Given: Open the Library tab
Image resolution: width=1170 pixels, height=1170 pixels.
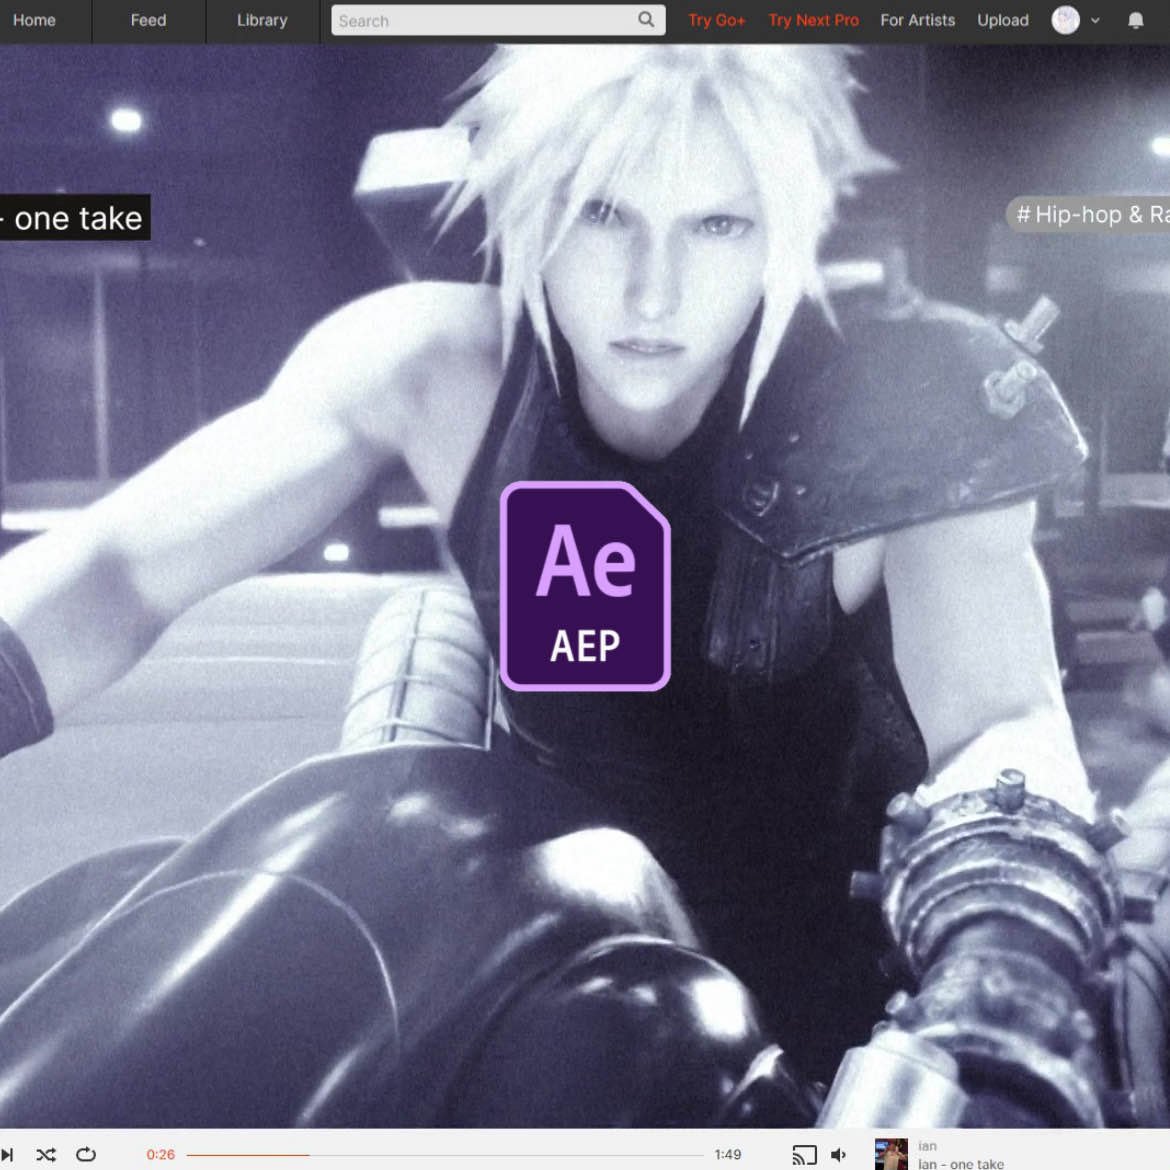Looking at the screenshot, I should coord(262,20).
